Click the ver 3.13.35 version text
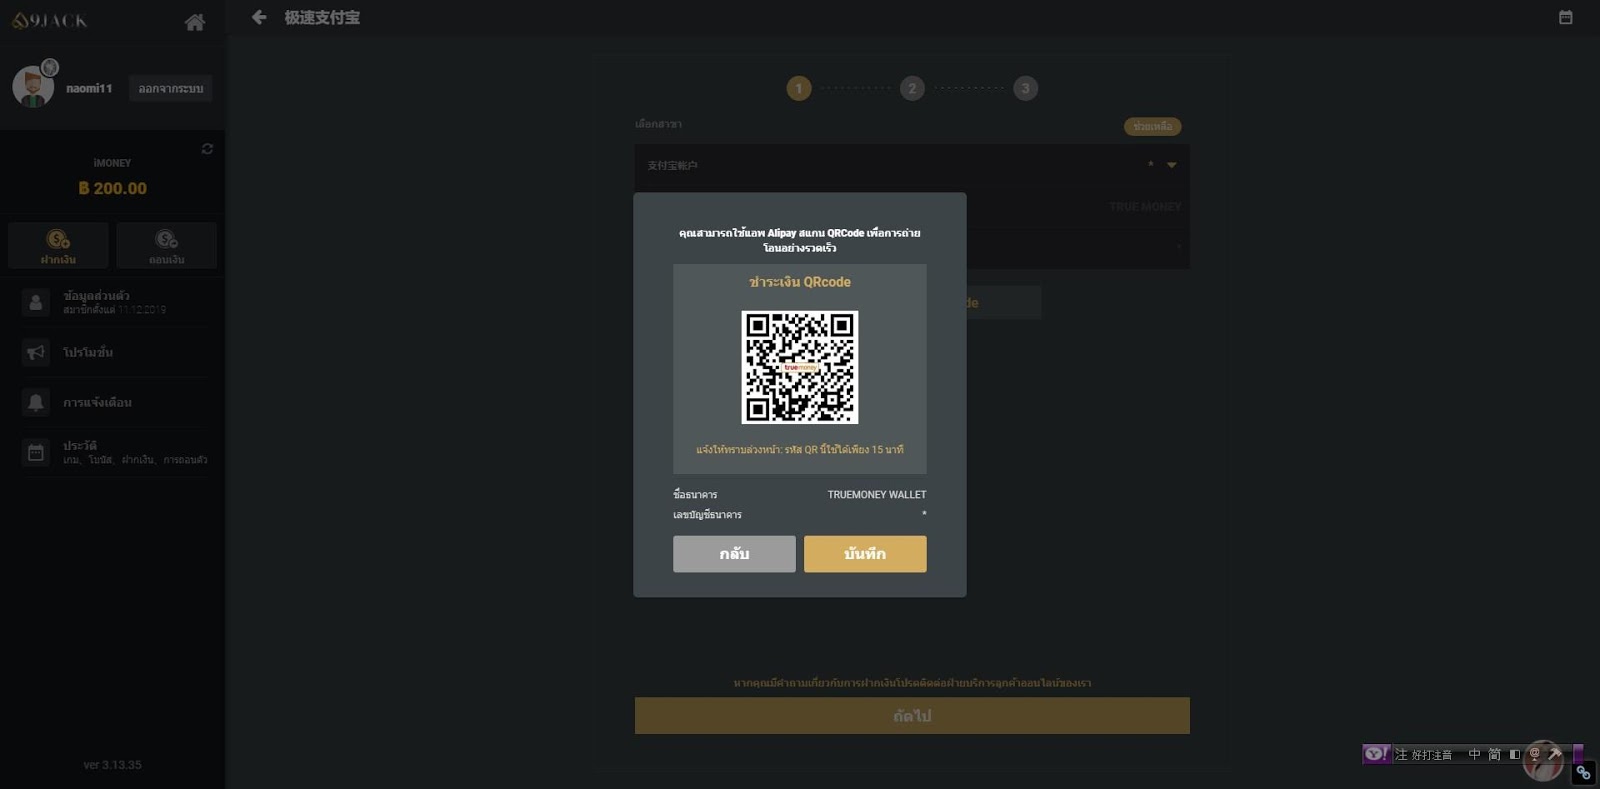The width and height of the screenshot is (1600, 789). 112,765
